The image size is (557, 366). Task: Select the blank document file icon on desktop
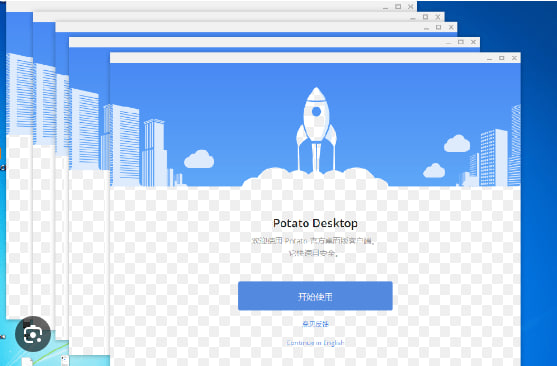(27, 361)
